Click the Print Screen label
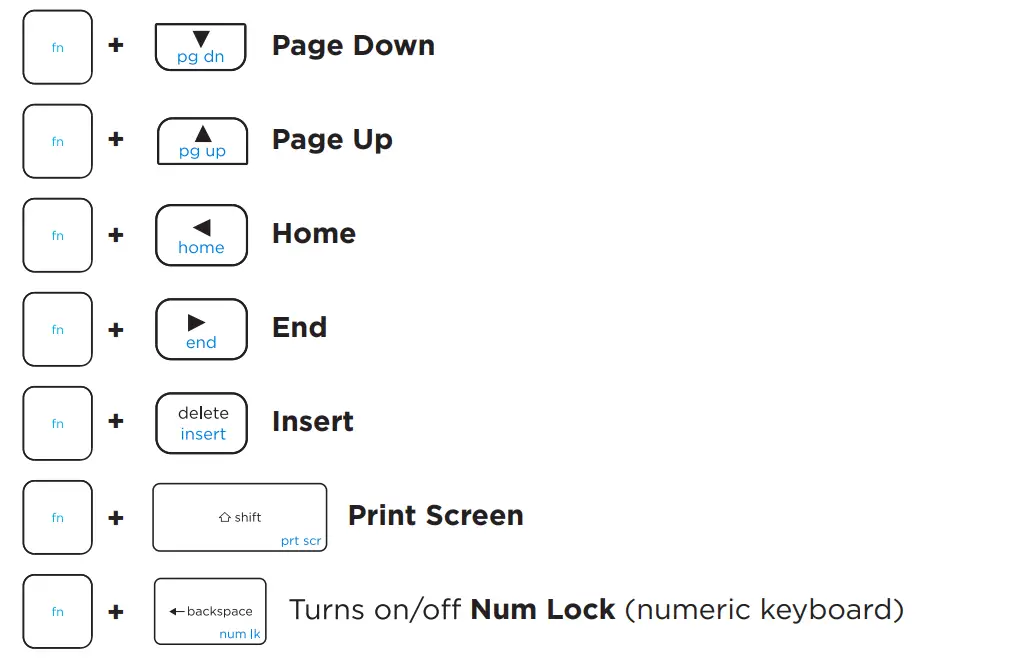Viewport: 1018px width, 658px height. 435,516
